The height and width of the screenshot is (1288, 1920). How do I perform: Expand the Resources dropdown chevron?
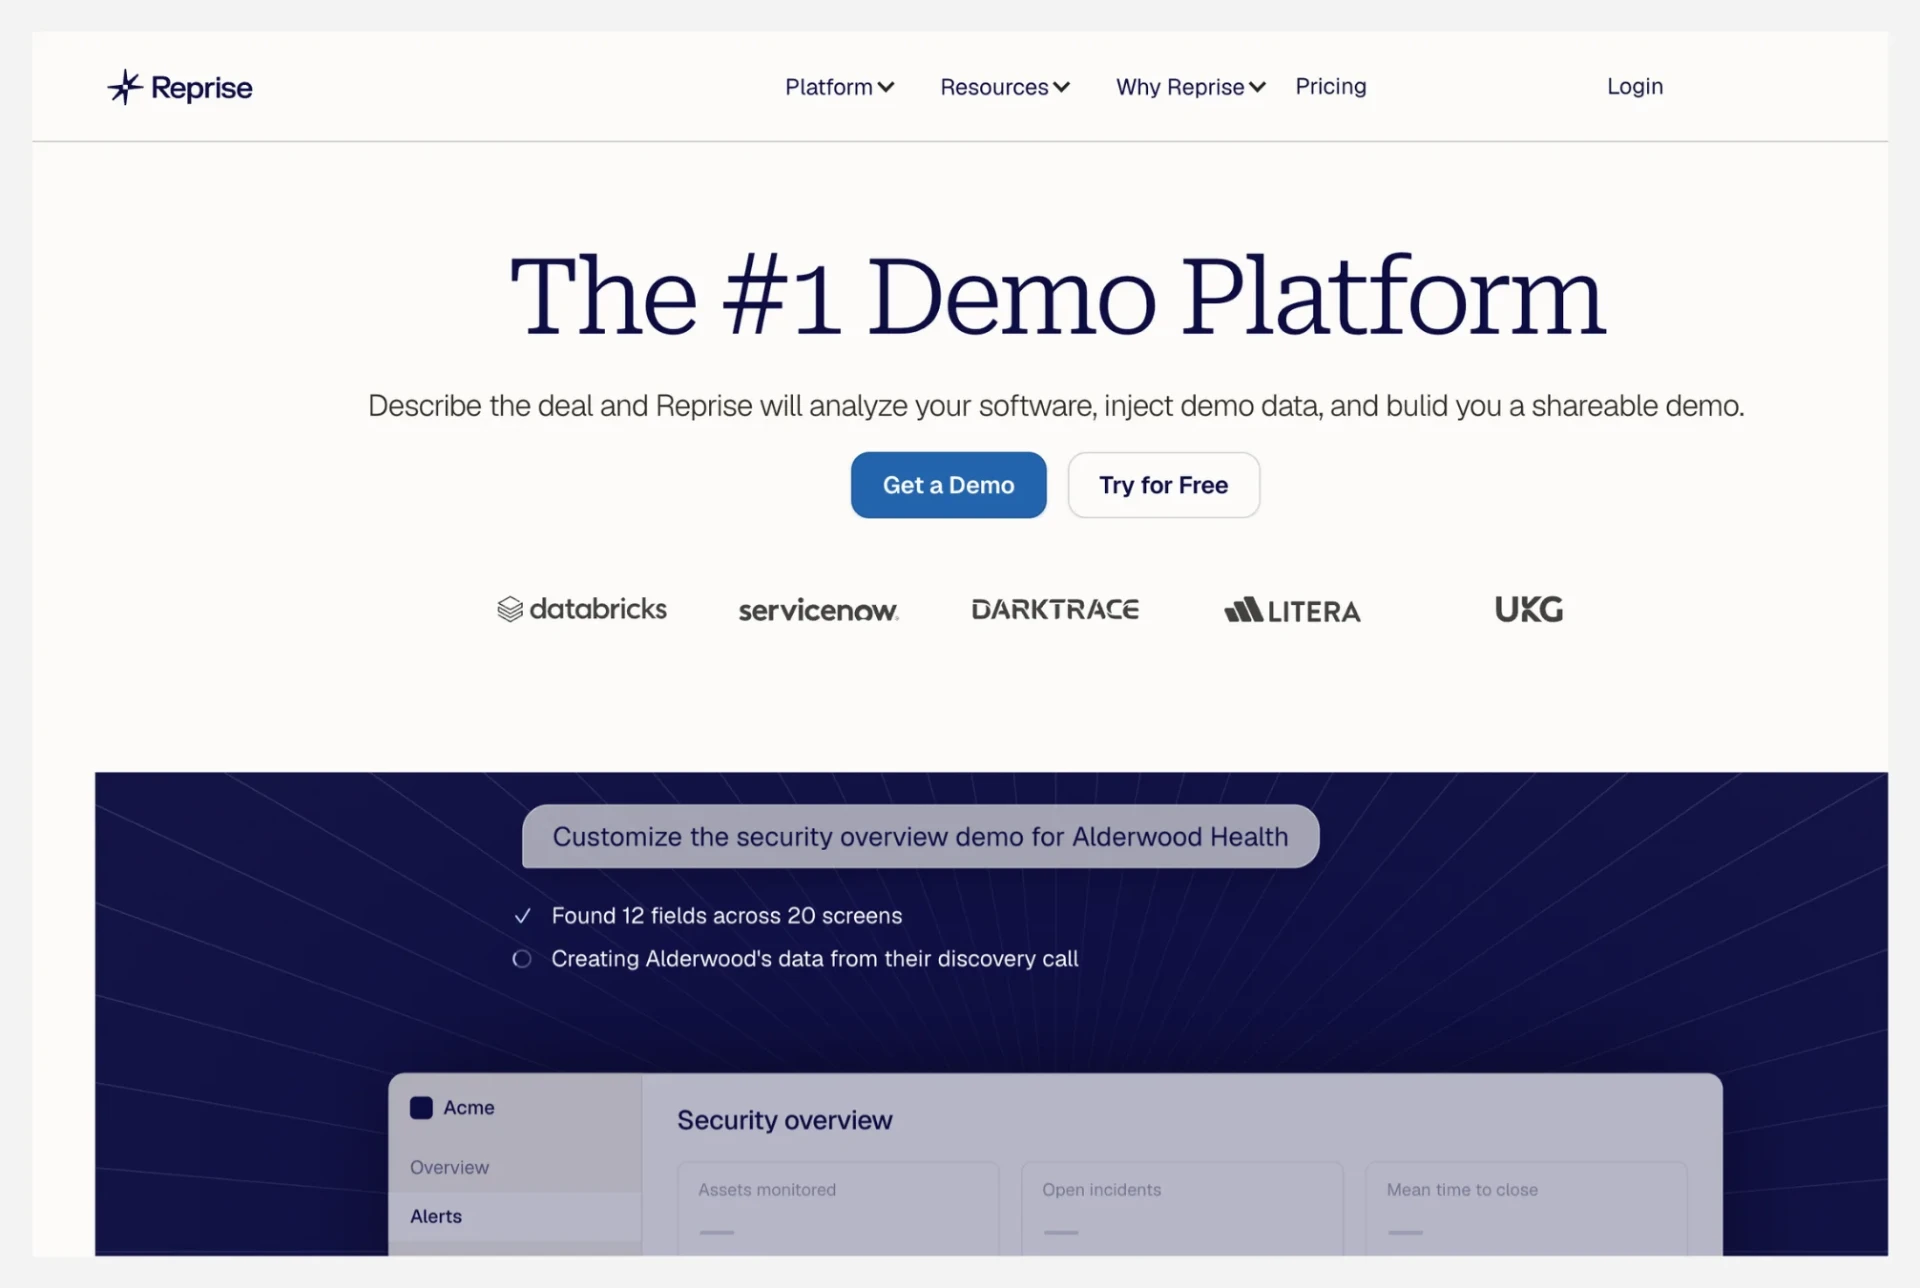coord(1062,87)
